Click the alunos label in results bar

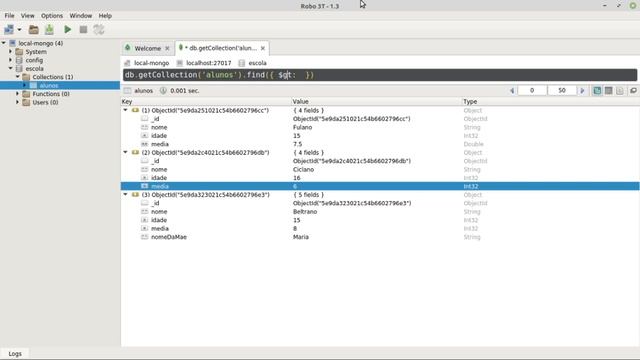point(143,91)
